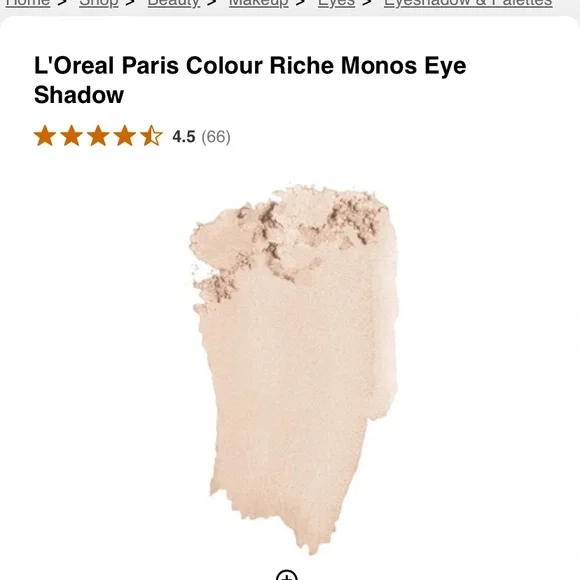Click the half-filled fifth rating star
Viewport: 580px width, 580px height.
tap(151, 136)
